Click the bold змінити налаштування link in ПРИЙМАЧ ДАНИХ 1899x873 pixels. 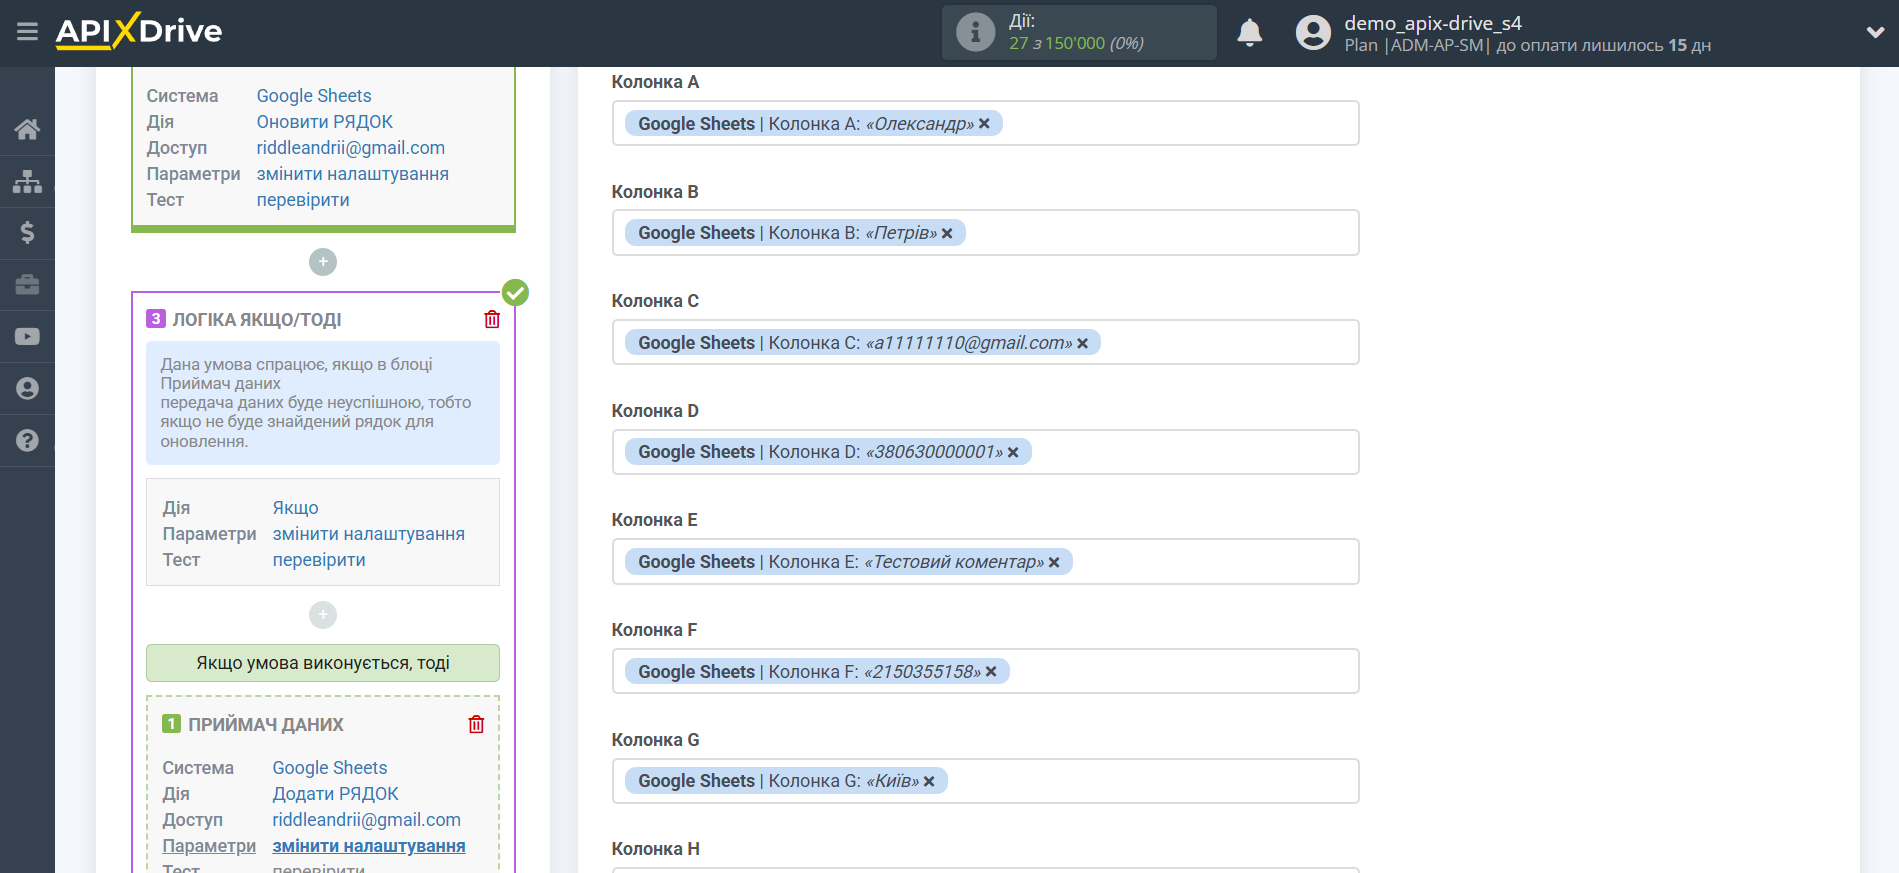[x=369, y=846]
